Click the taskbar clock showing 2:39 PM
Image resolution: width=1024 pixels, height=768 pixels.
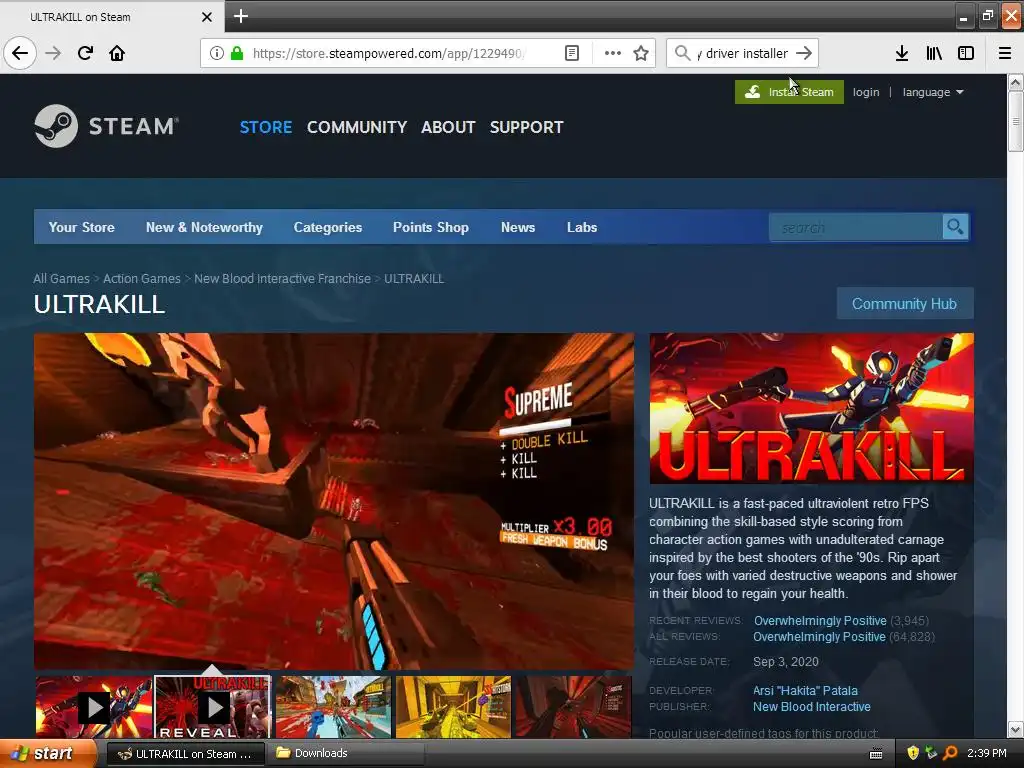click(987, 754)
